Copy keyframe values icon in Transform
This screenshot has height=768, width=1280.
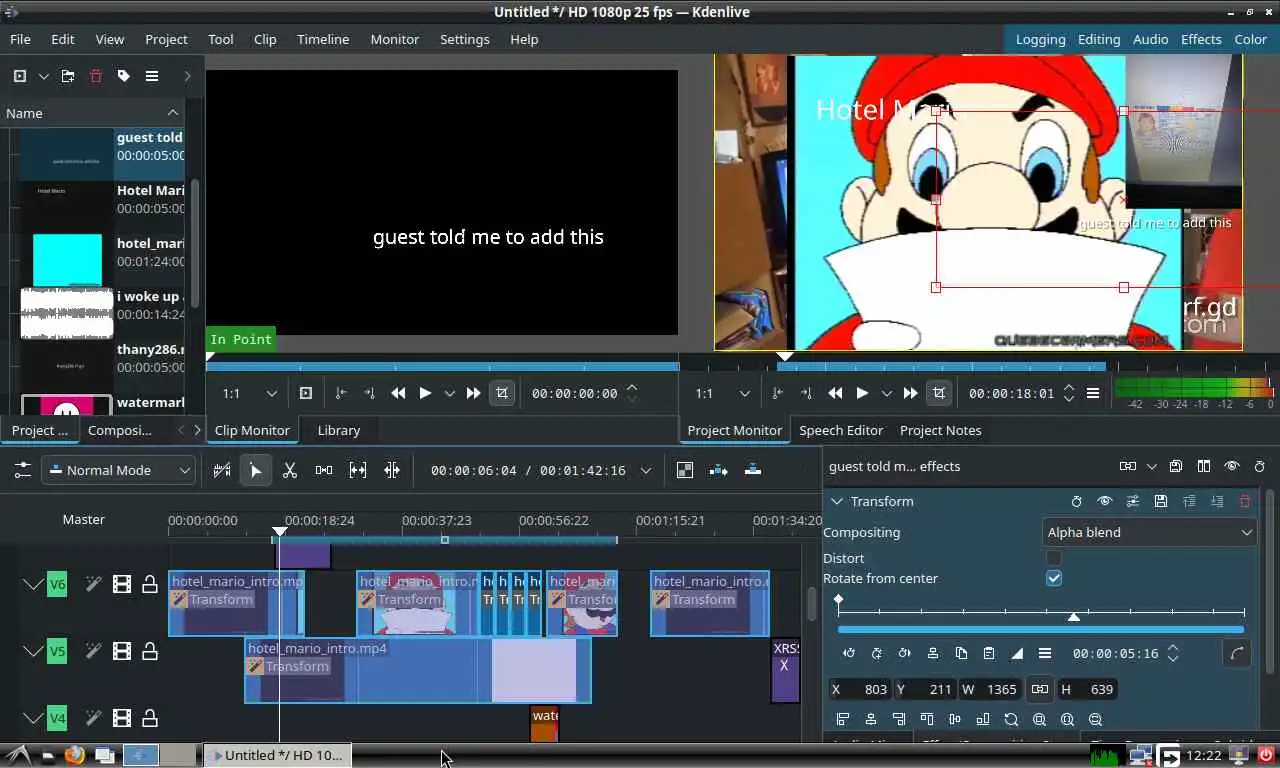tap(961, 653)
